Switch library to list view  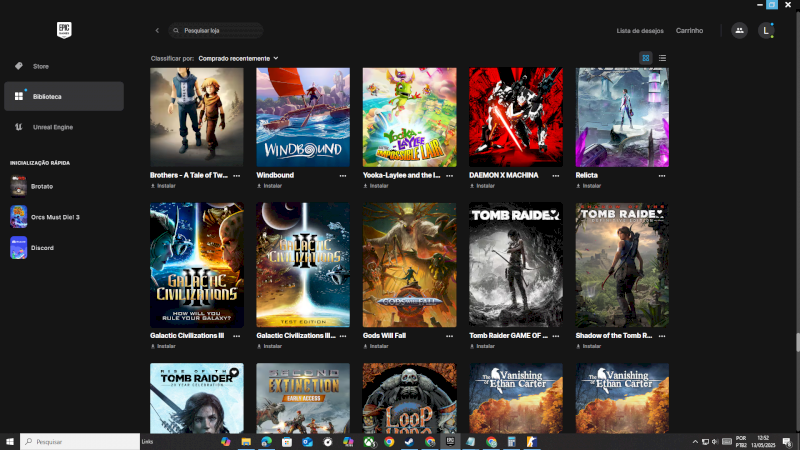662,58
